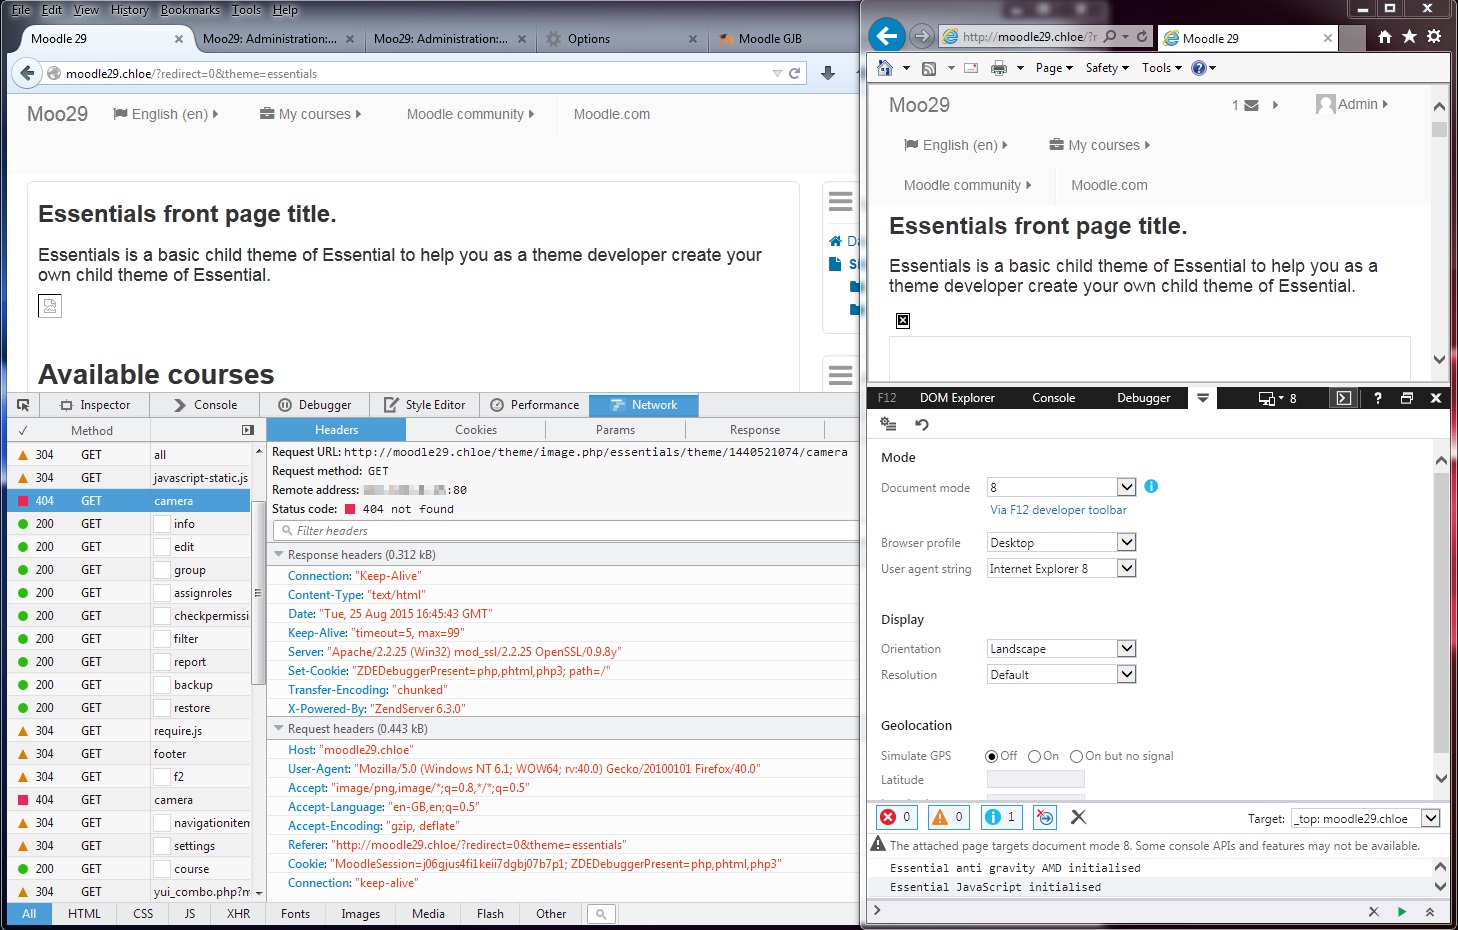1458x930 pixels.
Task: Open Resolution dropdown
Action: (x=1126, y=674)
